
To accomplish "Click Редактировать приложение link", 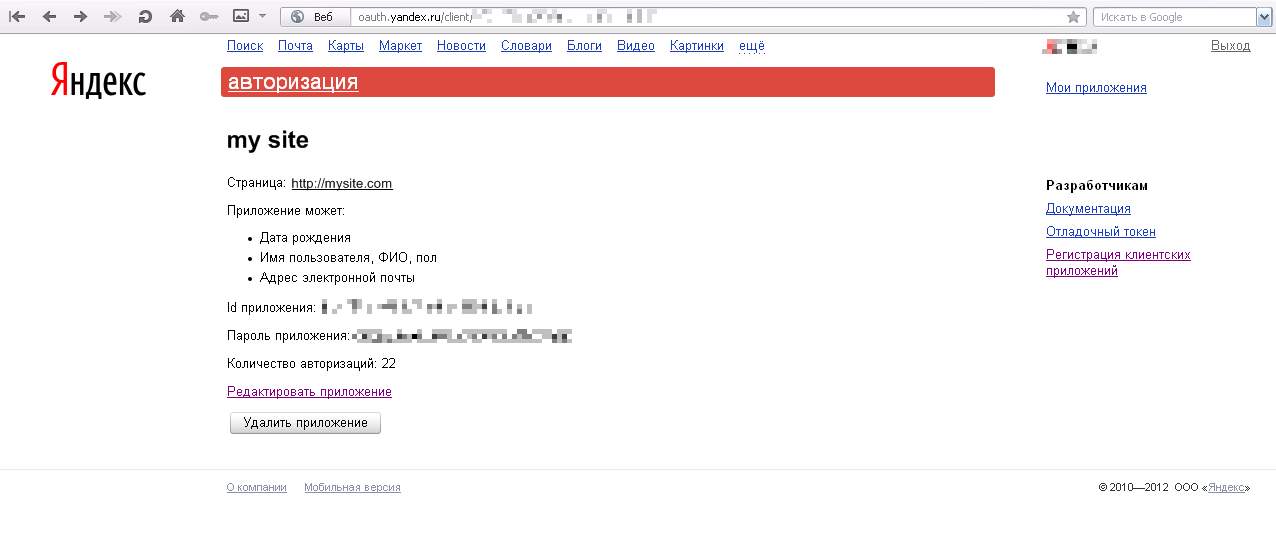I will (309, 392).
